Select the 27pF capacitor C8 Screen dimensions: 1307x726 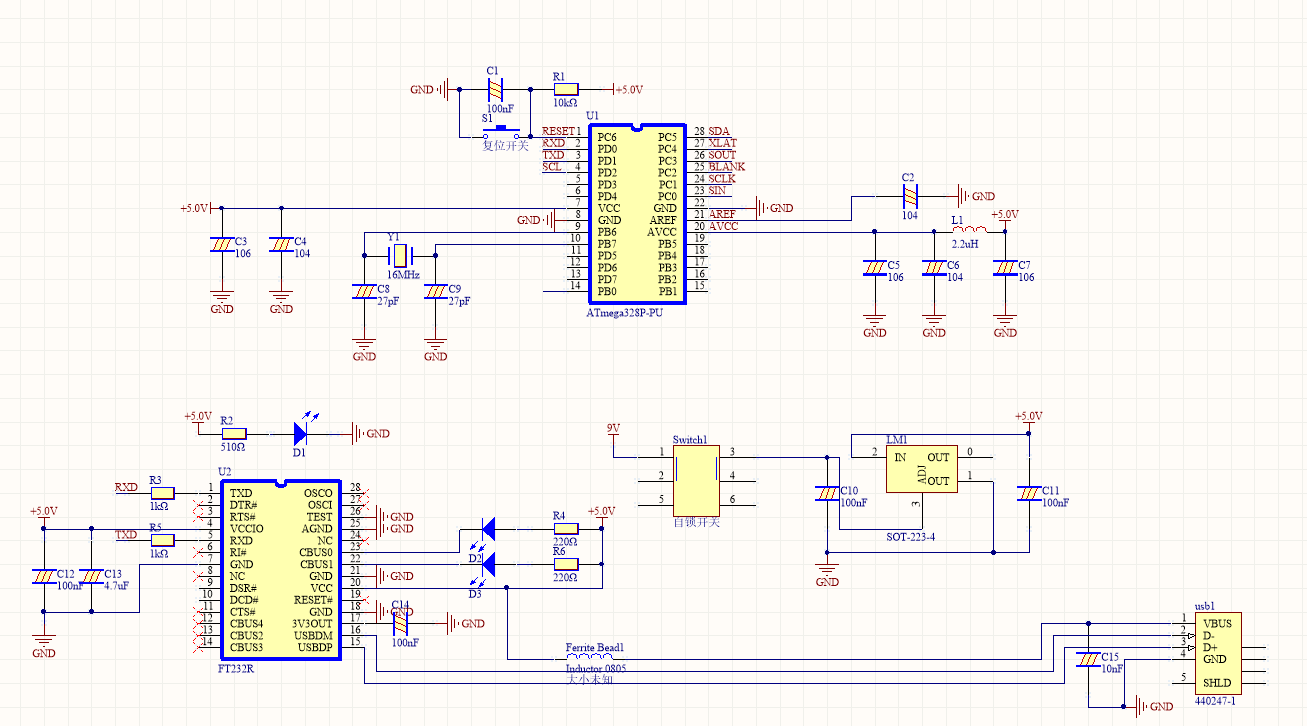tap(365, 291)
